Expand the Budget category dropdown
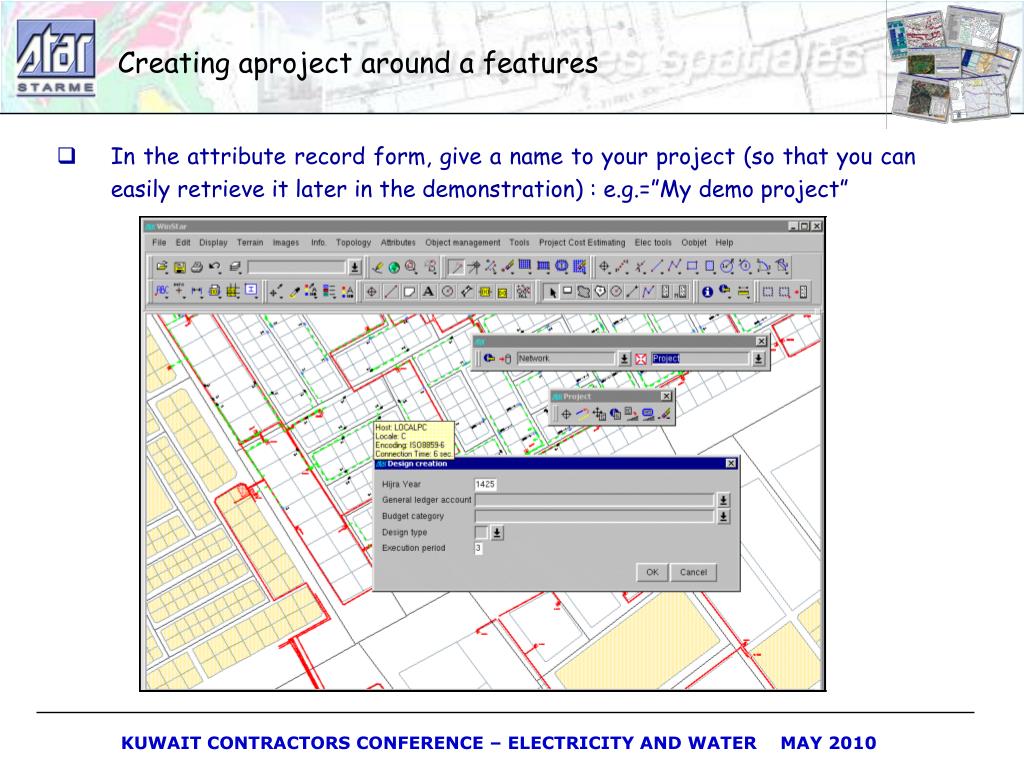 tap(724, 517)
